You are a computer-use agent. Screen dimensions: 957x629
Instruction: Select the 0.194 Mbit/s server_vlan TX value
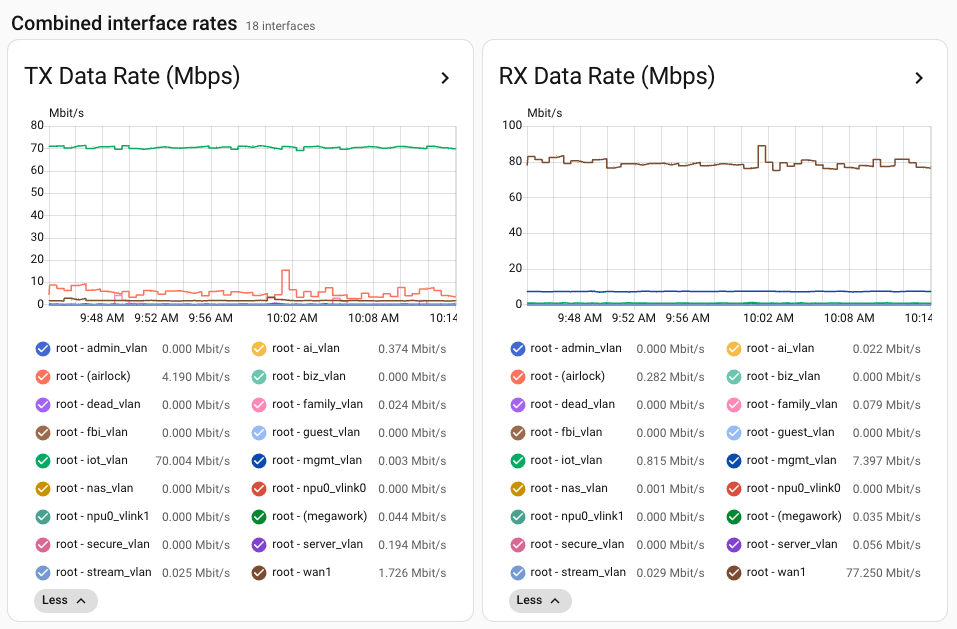point(412,545)
